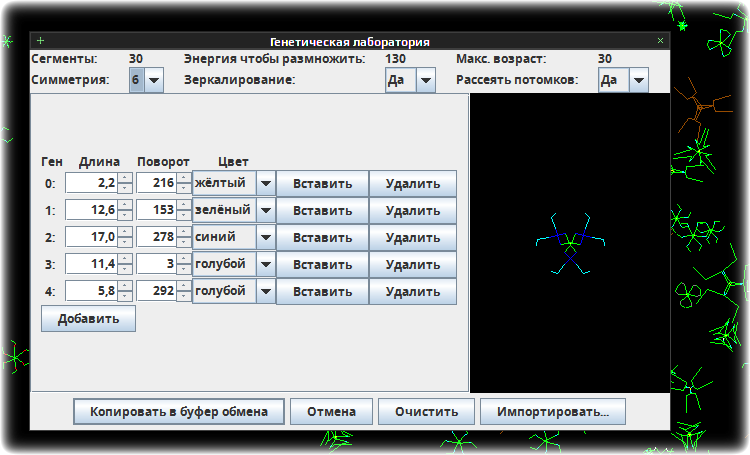Delete gene 1 with Удалить button

point(413,210)
